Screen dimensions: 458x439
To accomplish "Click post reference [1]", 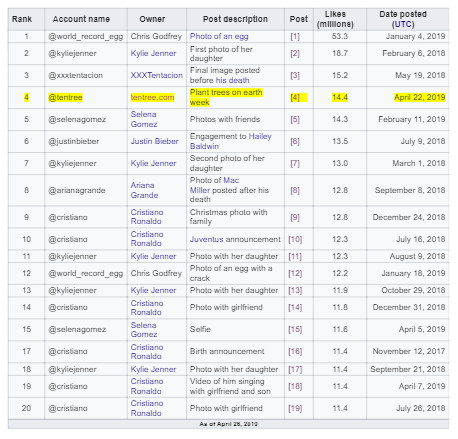I will [x=295, y=36].
